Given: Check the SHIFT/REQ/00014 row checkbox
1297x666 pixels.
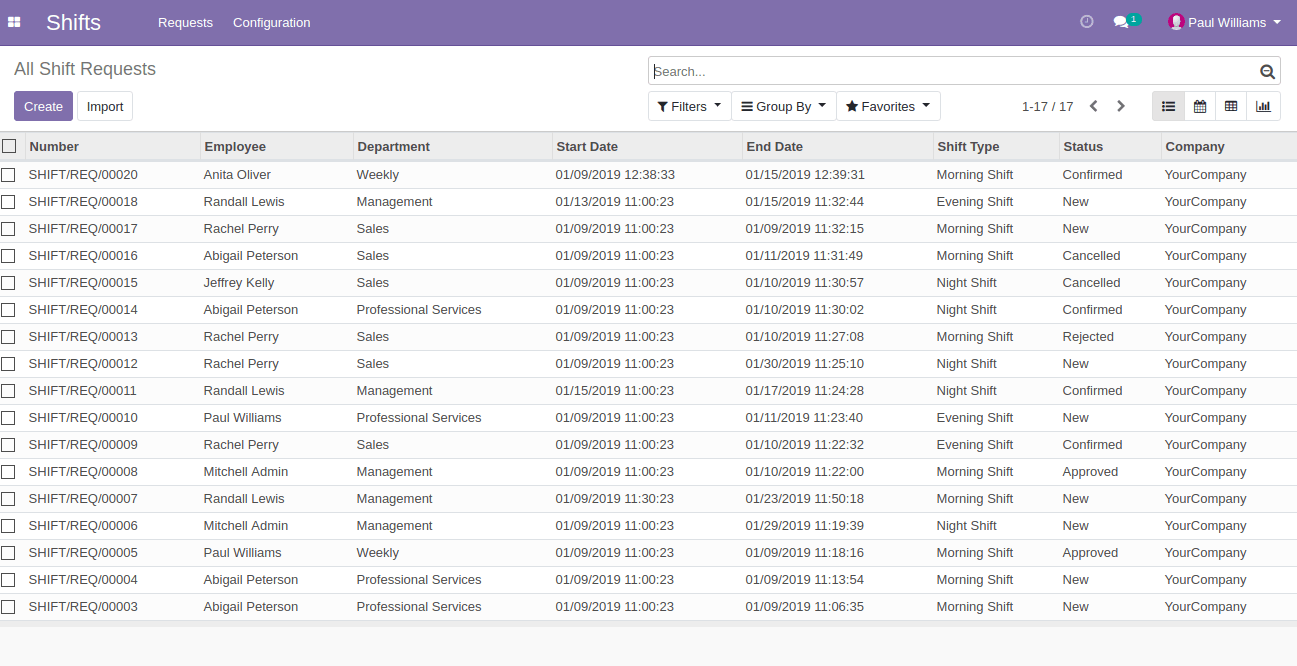Looking at the screenshot, I should click(x=8, y=310).
